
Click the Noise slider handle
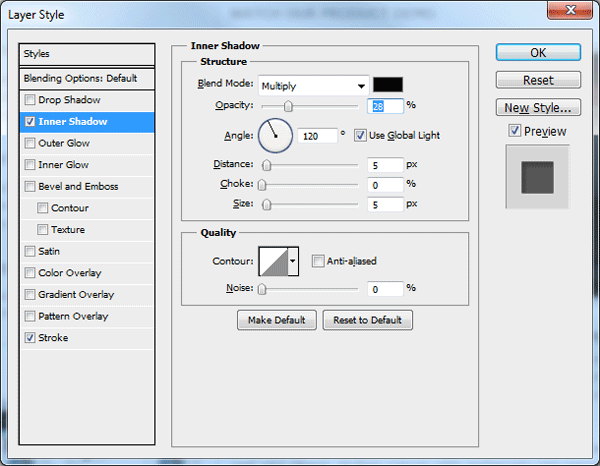pyautogui.click(x=262, y=289)
